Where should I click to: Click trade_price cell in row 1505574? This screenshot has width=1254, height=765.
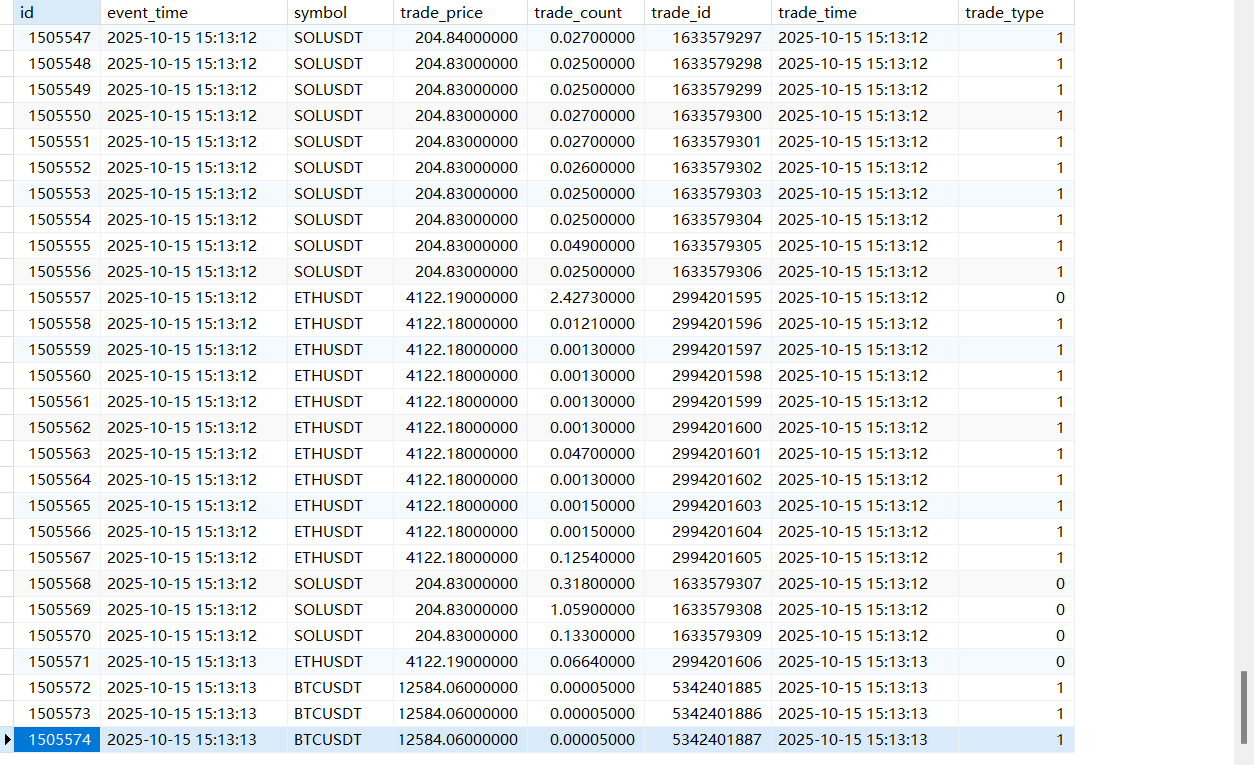[x=460, y=740]
